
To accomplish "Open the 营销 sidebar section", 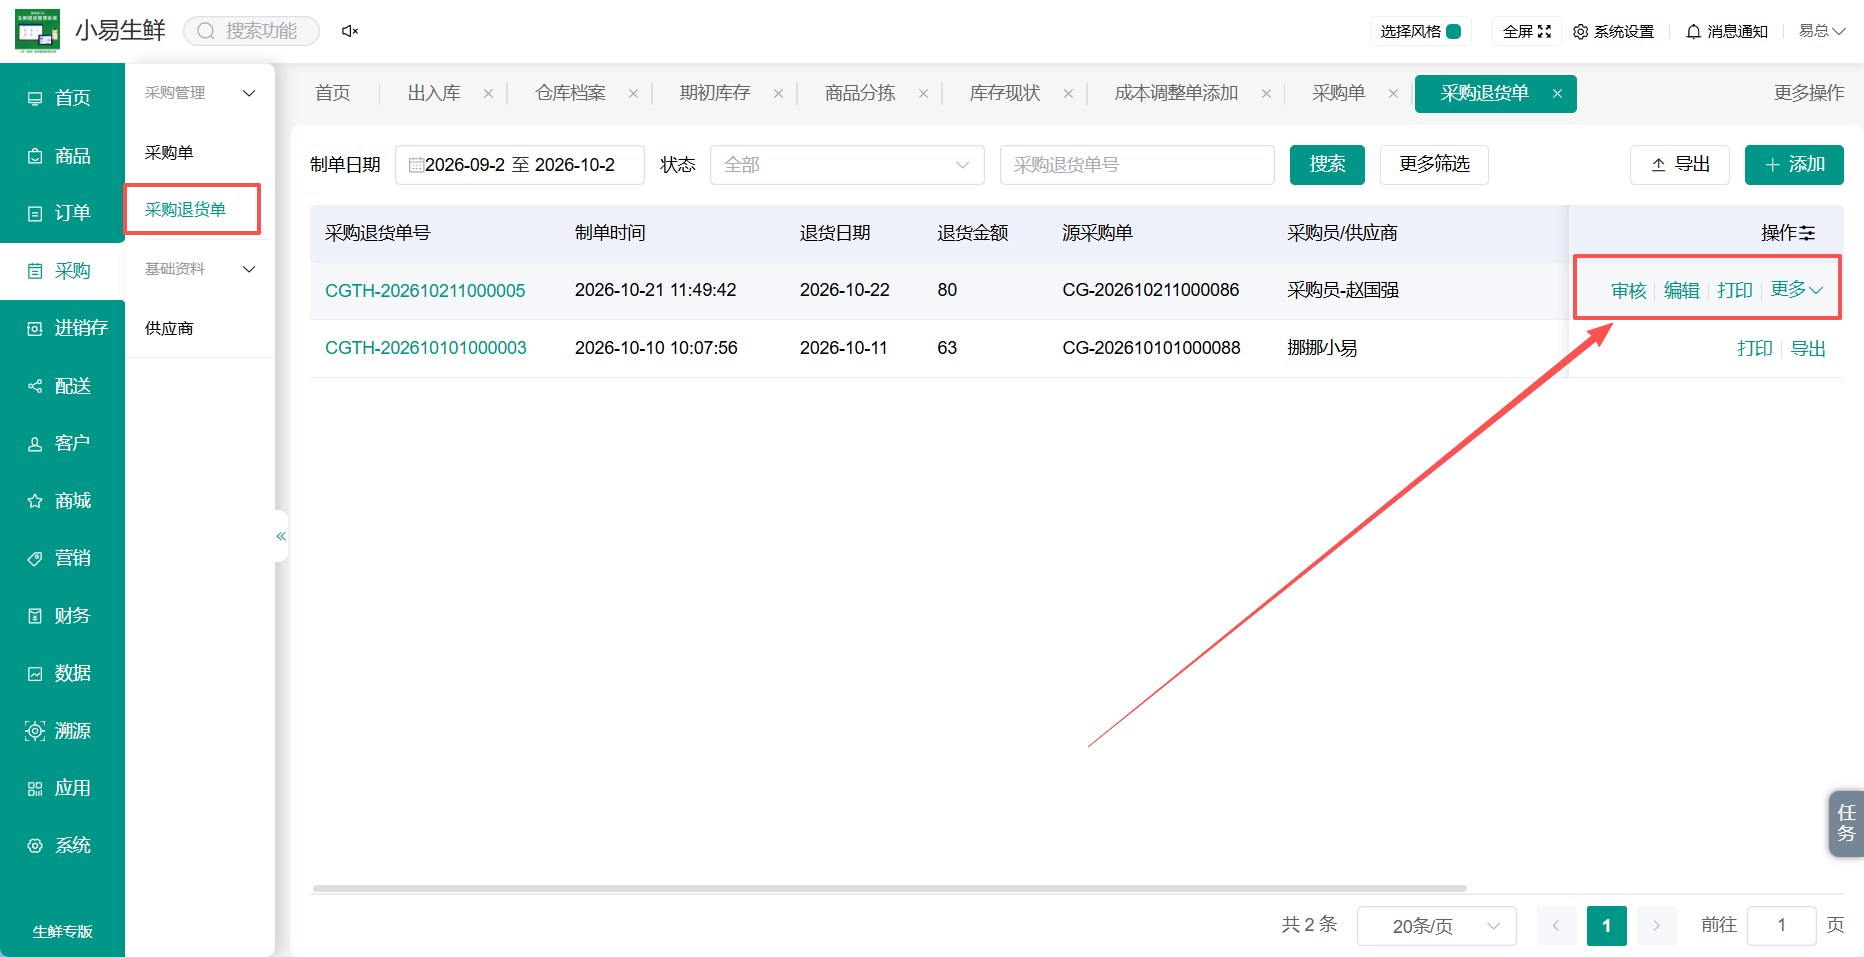I will point(62,558).
